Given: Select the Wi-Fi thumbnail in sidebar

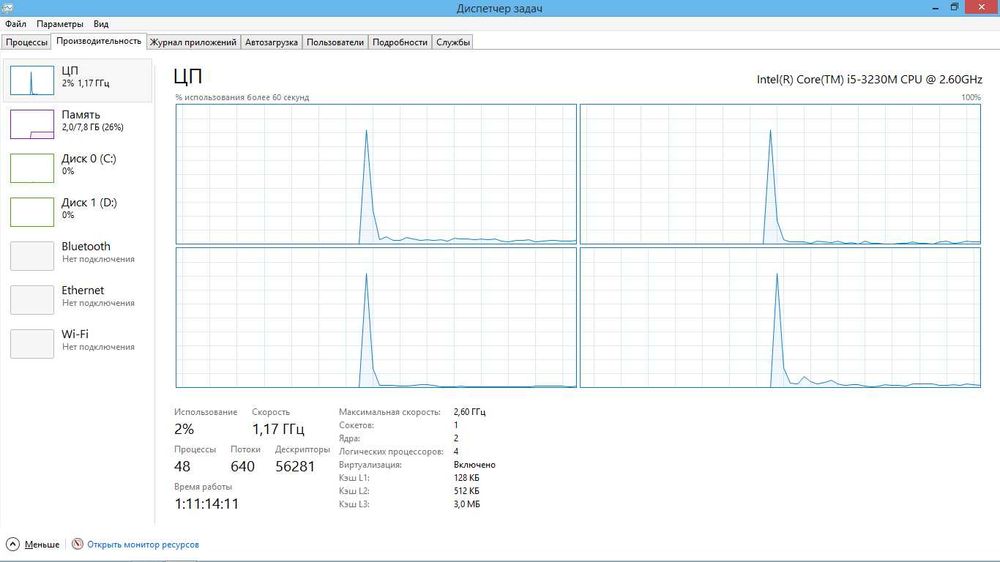Looking at the screenshot, I should (32, 344).
